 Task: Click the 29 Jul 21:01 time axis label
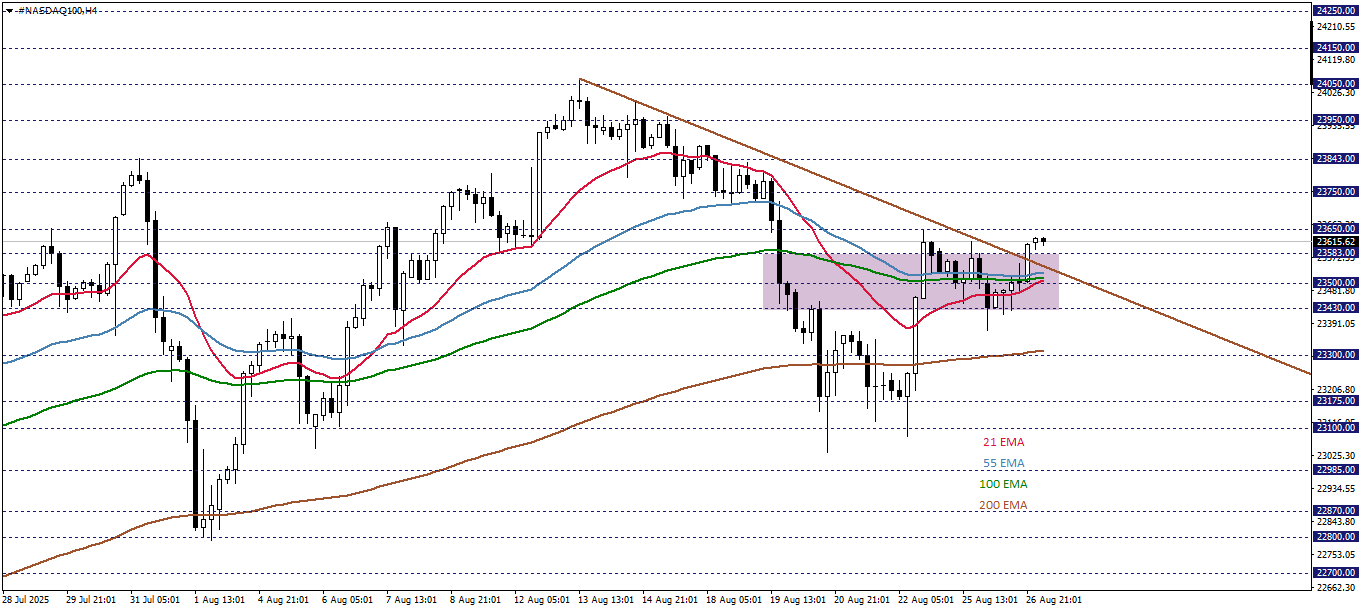tap(90, 600)
